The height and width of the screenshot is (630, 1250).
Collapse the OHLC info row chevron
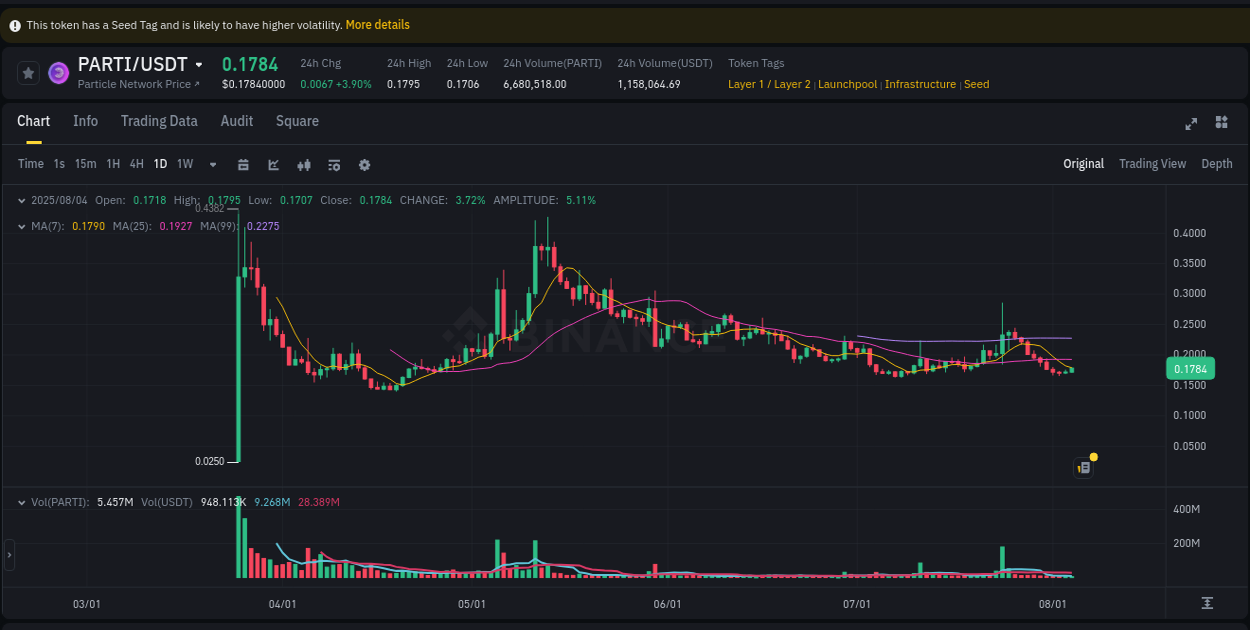coord(22,200)
